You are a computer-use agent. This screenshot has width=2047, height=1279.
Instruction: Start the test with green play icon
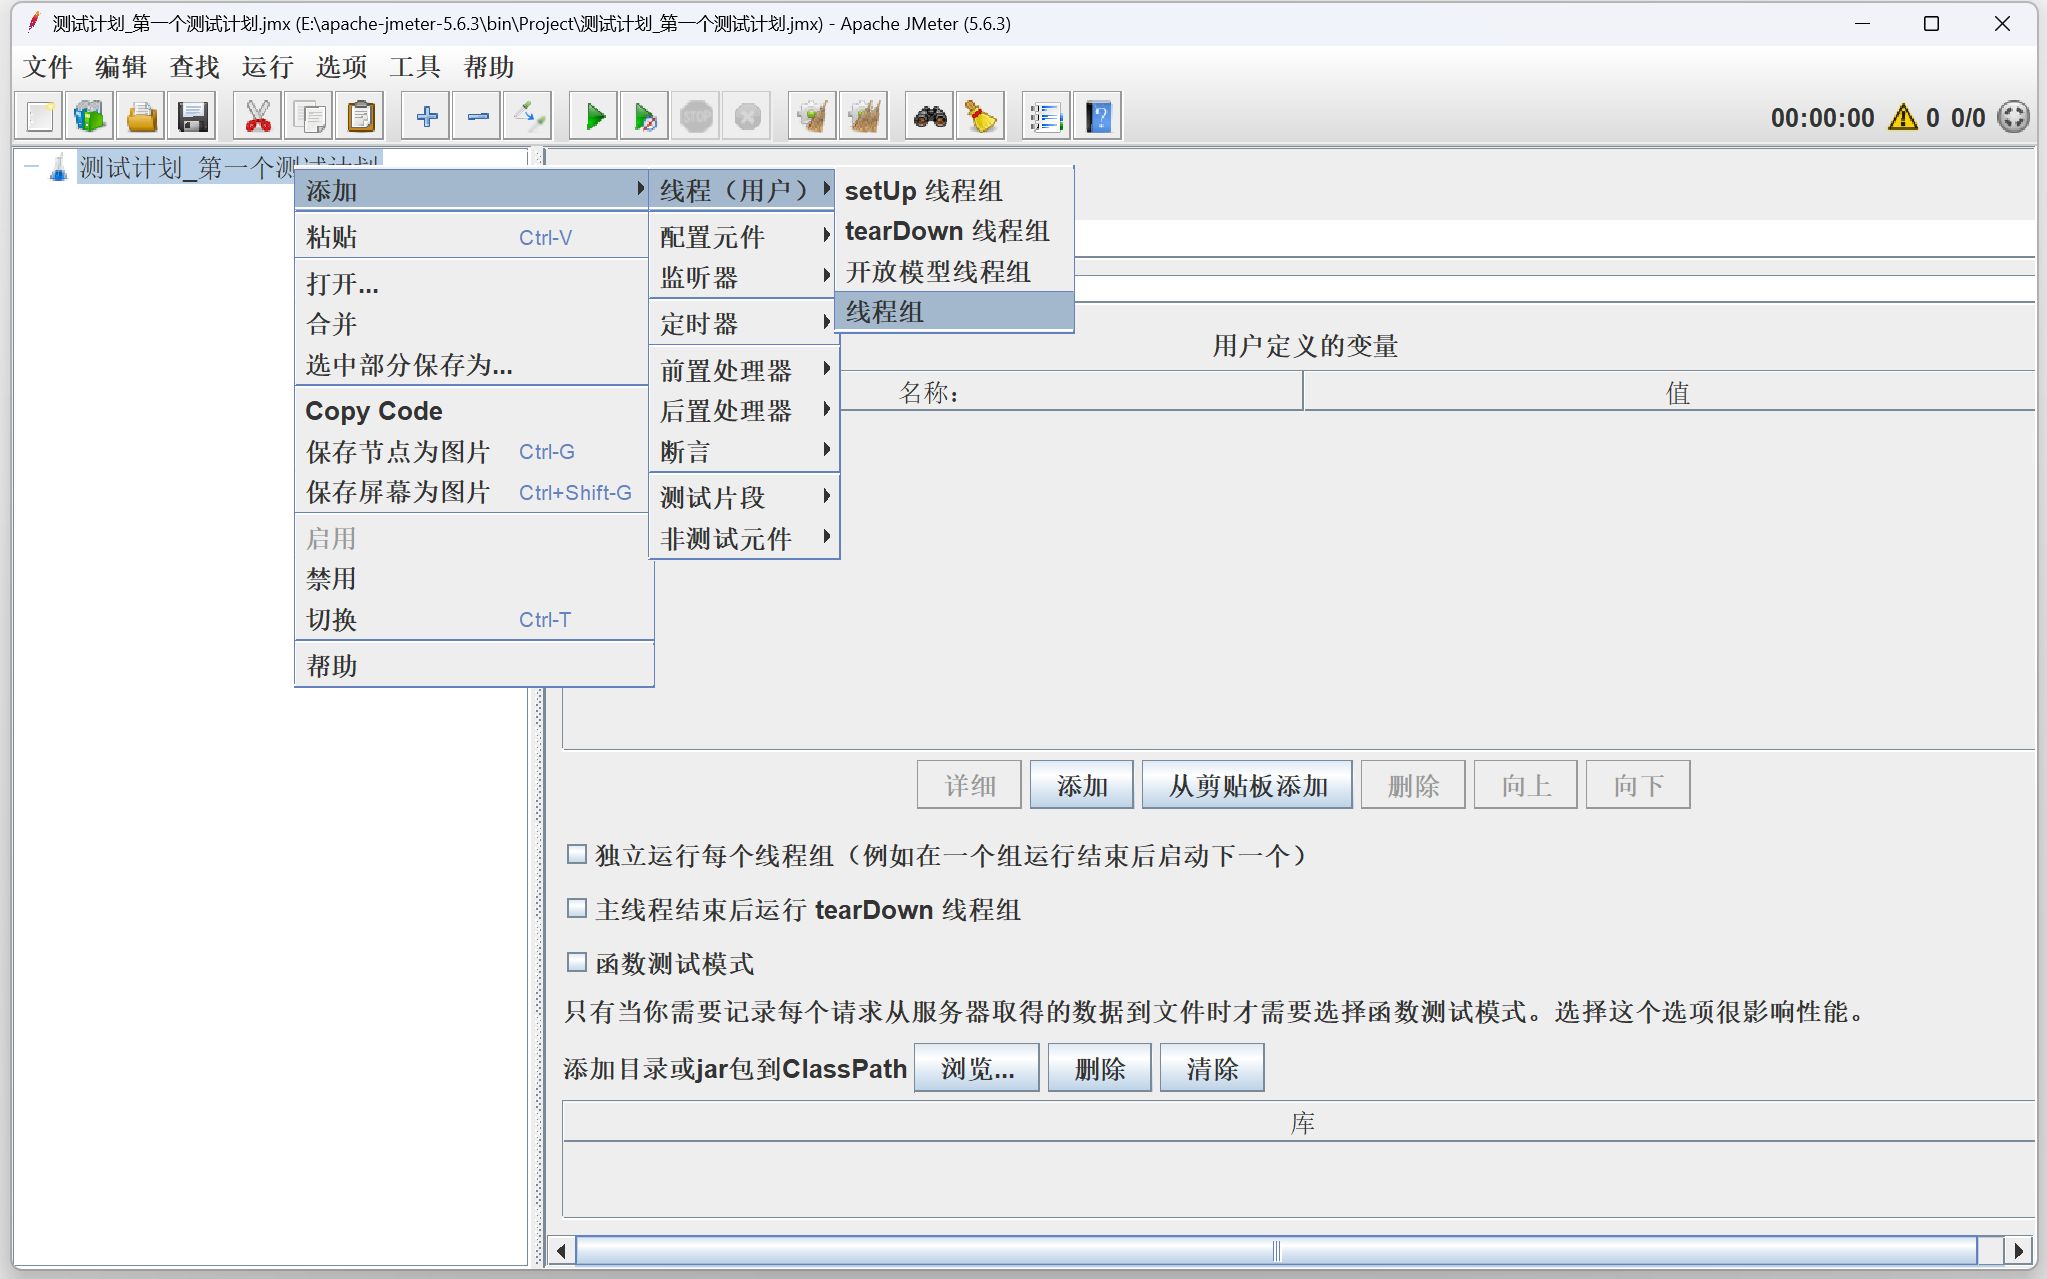pos(595,117)
